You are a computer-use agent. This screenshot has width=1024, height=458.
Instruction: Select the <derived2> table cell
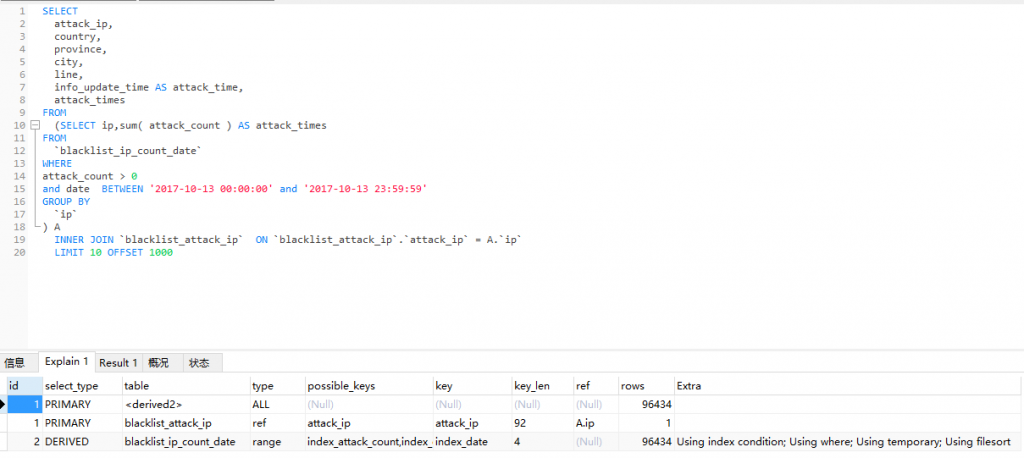tap(186, 404)
